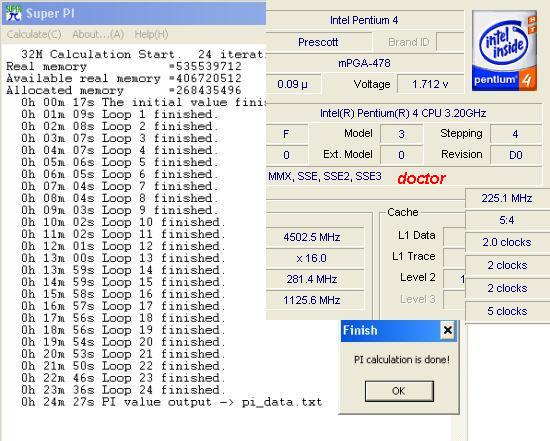The image size is (550, 441).
Task: Click the 2.0 clocks CAS latency value
Action: (x=507, y=242)
